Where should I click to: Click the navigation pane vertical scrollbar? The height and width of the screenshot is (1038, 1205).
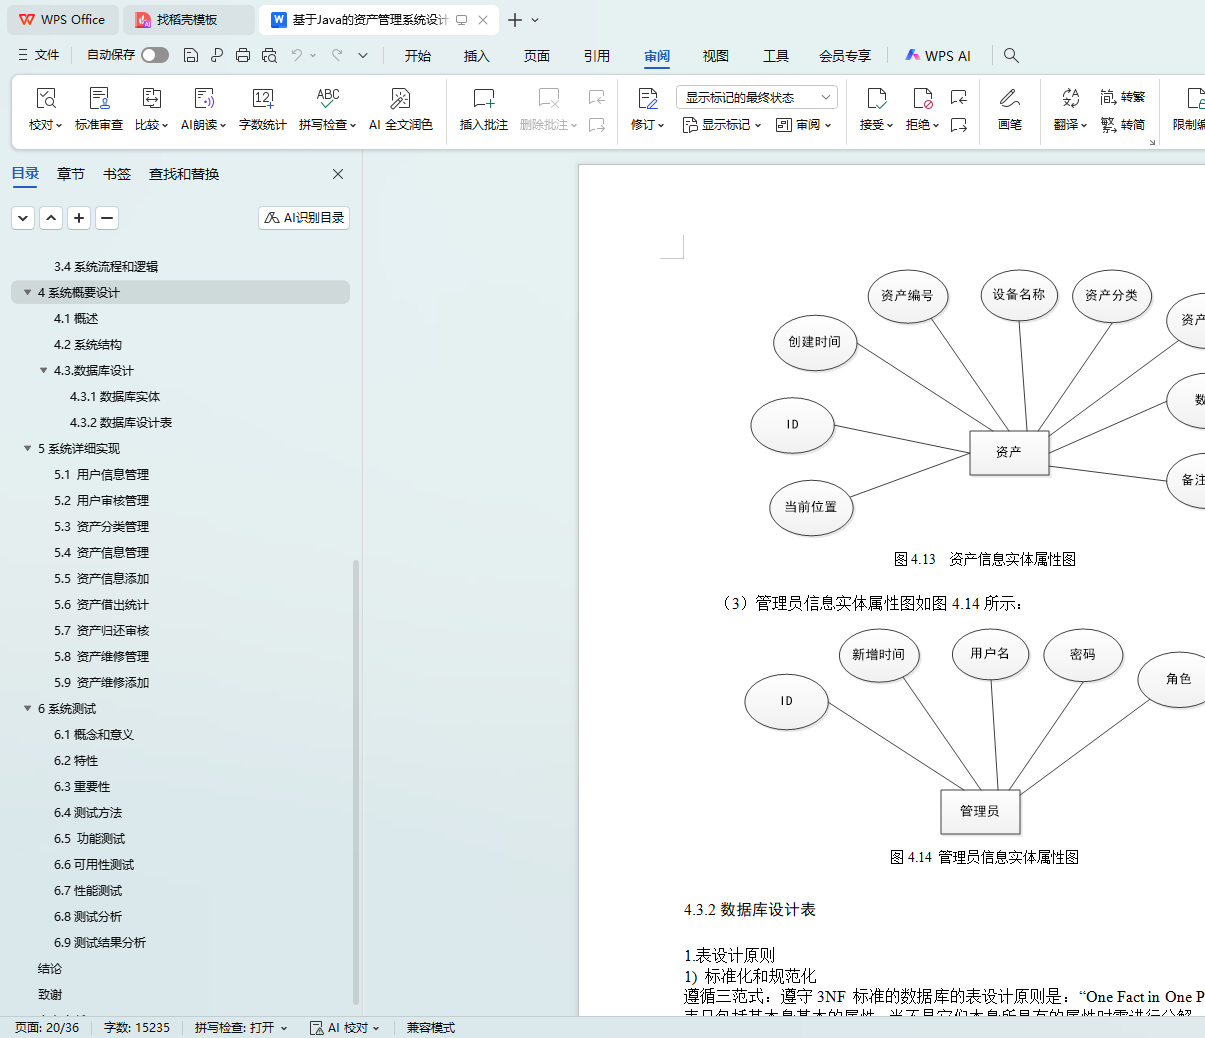[x=356, y=780]
